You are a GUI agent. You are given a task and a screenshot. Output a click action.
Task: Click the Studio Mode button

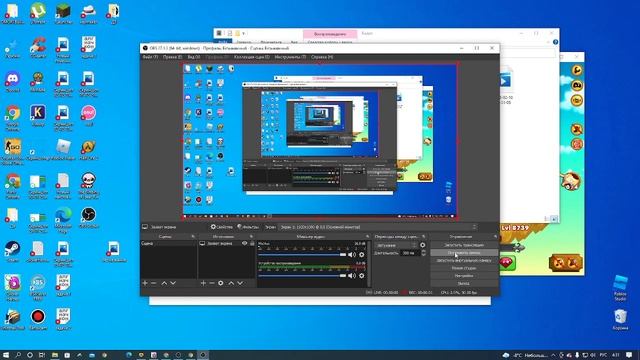pyautogui.click(x=464, y=268)
